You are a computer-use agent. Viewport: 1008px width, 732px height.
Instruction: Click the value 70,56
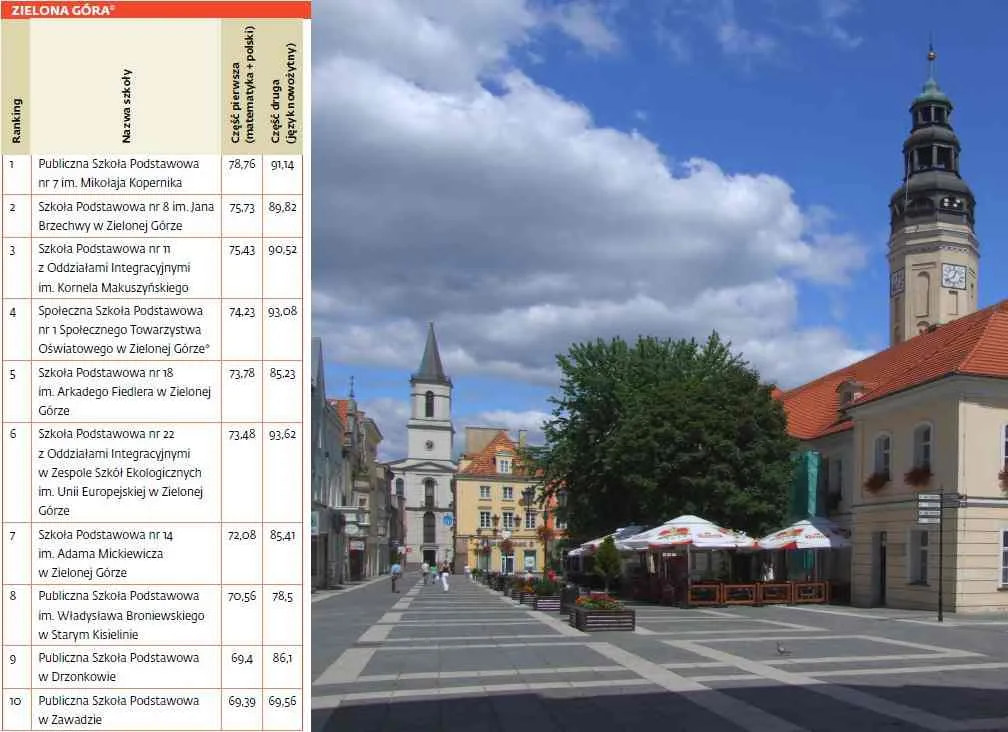point(242,597)
